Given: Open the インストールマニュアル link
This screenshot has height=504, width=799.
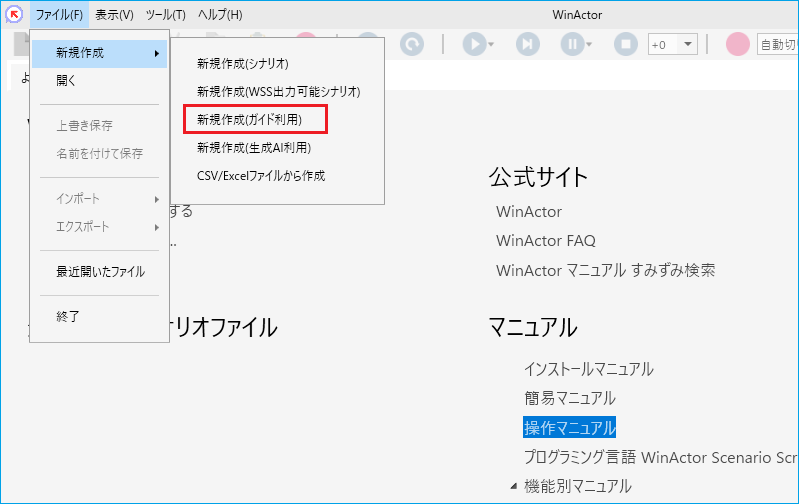Looking at the screenshot, I should coord(589,369).
